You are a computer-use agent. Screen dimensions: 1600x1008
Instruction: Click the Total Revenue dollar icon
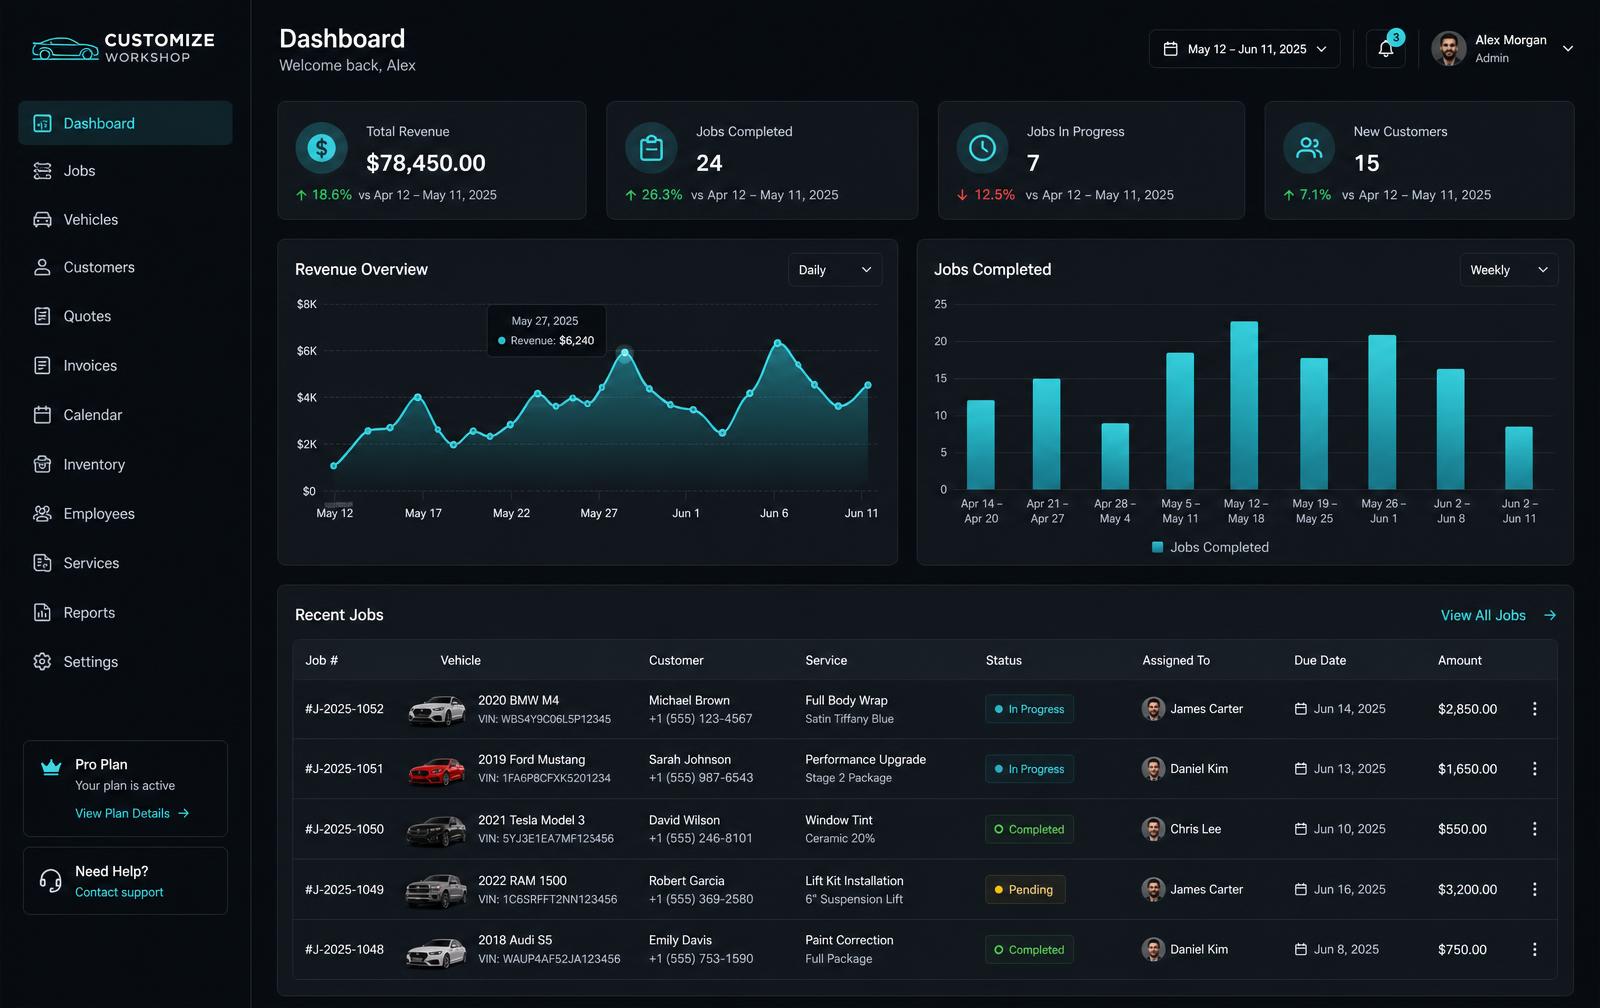321,148
